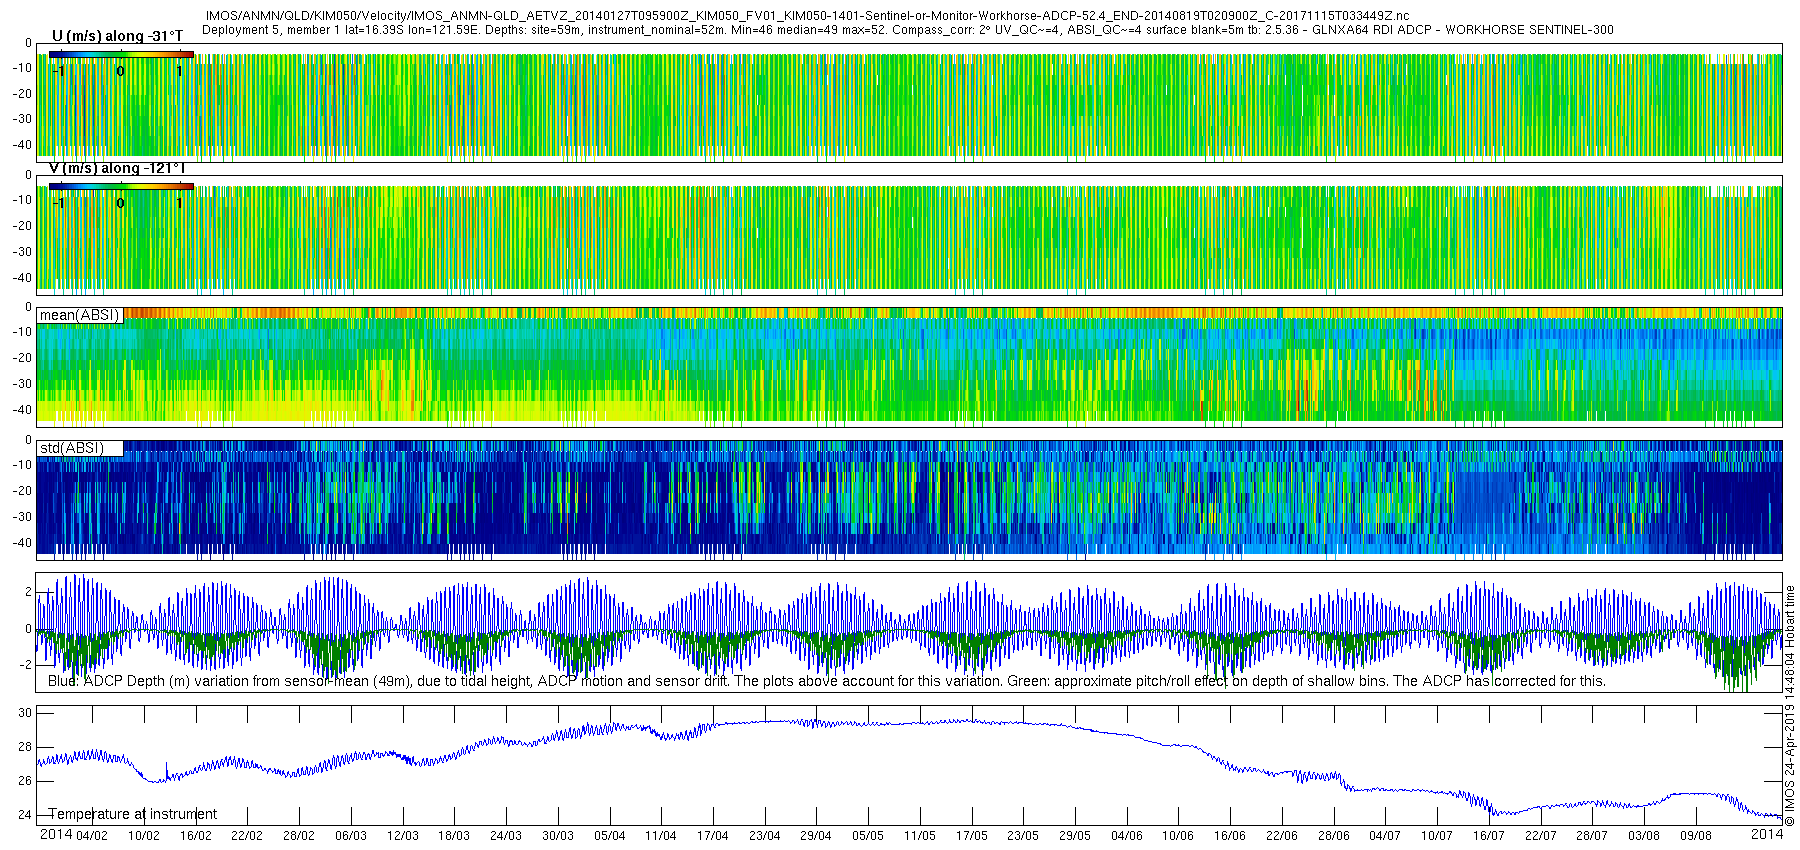The image size is (1800, 850).
Task: Select the 'V (m/s) along -121°T' panel title
Action: coord(117,169)
